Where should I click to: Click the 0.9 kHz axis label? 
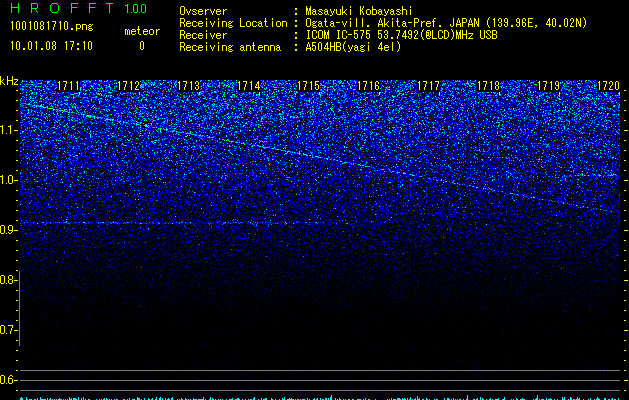tap(8, 230)
